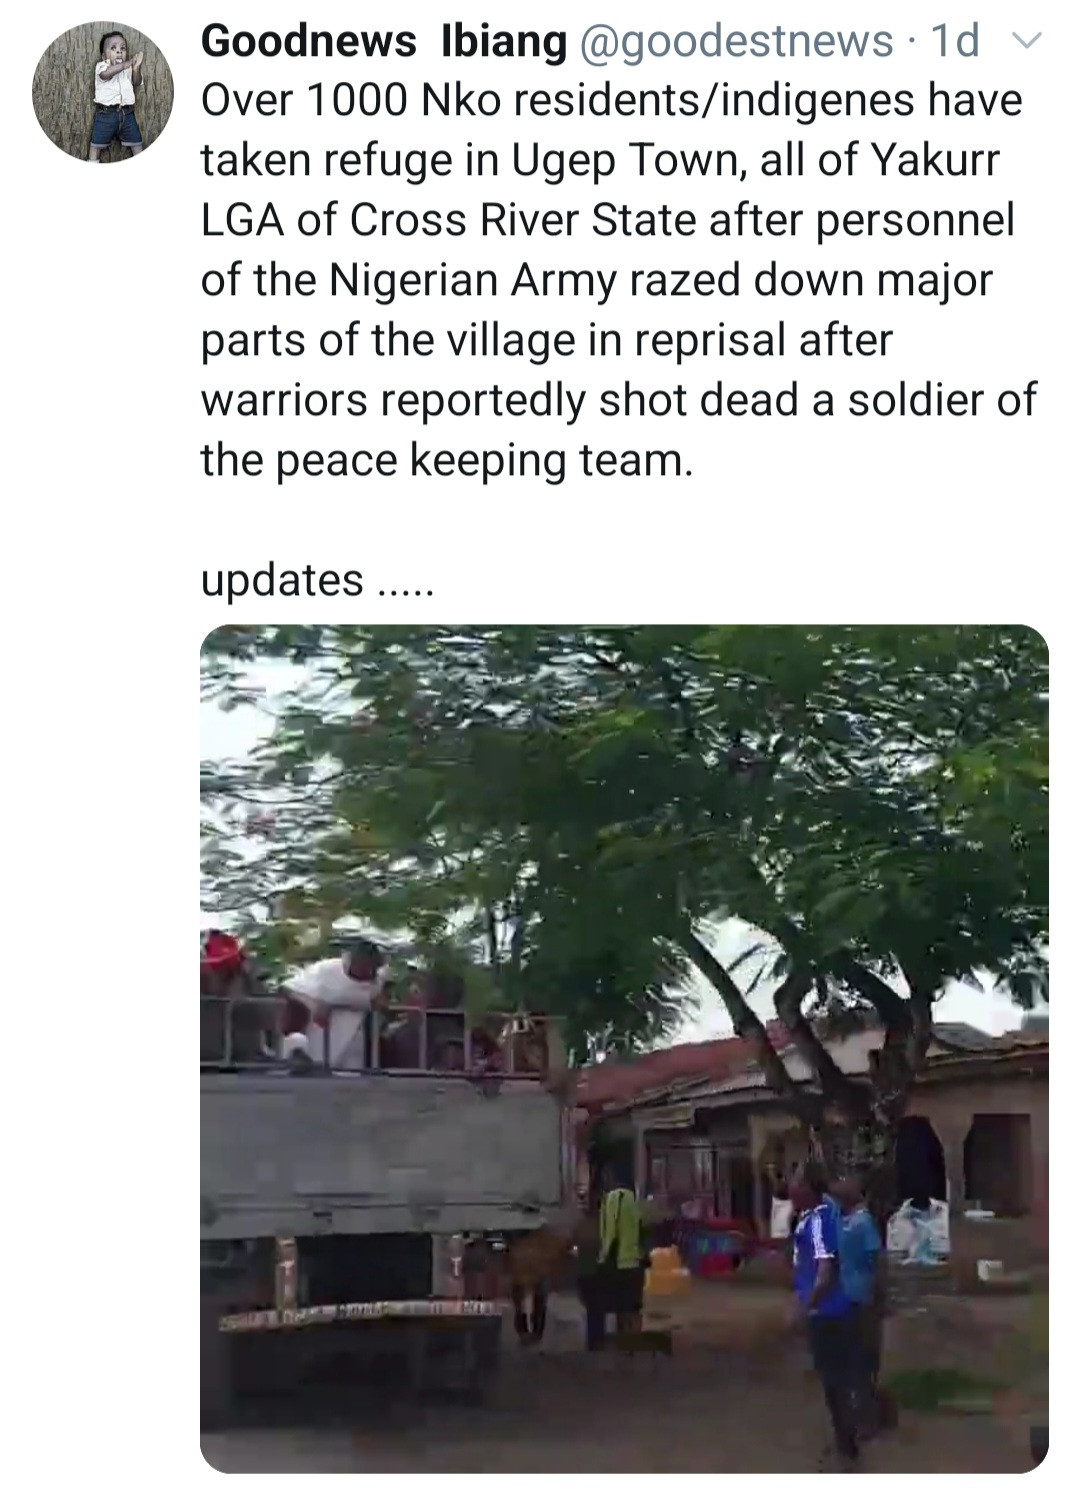Click the tree canopy in the video

(x=620, y=780)
